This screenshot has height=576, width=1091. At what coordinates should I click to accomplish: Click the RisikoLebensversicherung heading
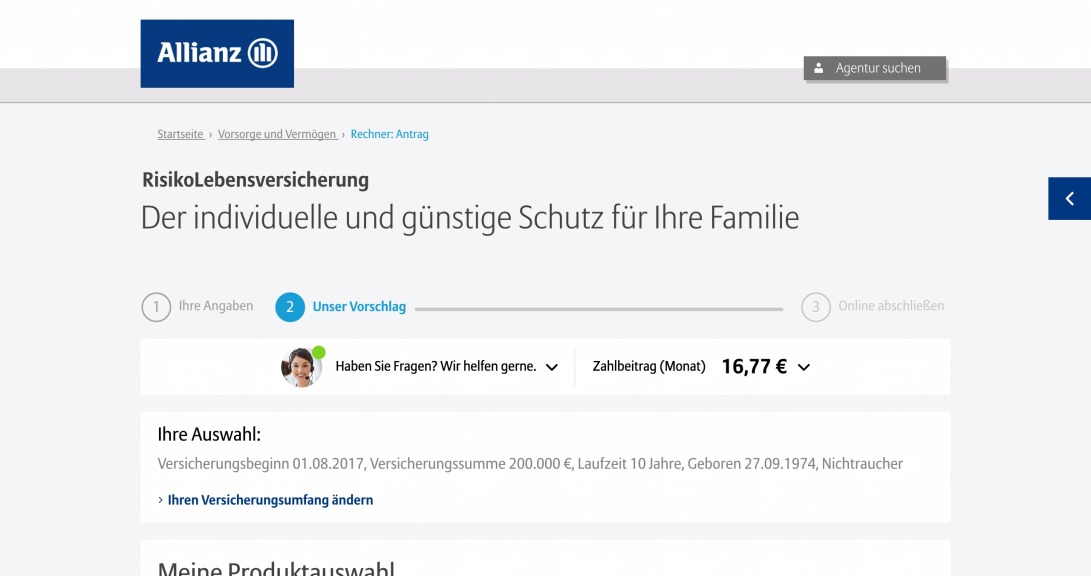(255, 180)
